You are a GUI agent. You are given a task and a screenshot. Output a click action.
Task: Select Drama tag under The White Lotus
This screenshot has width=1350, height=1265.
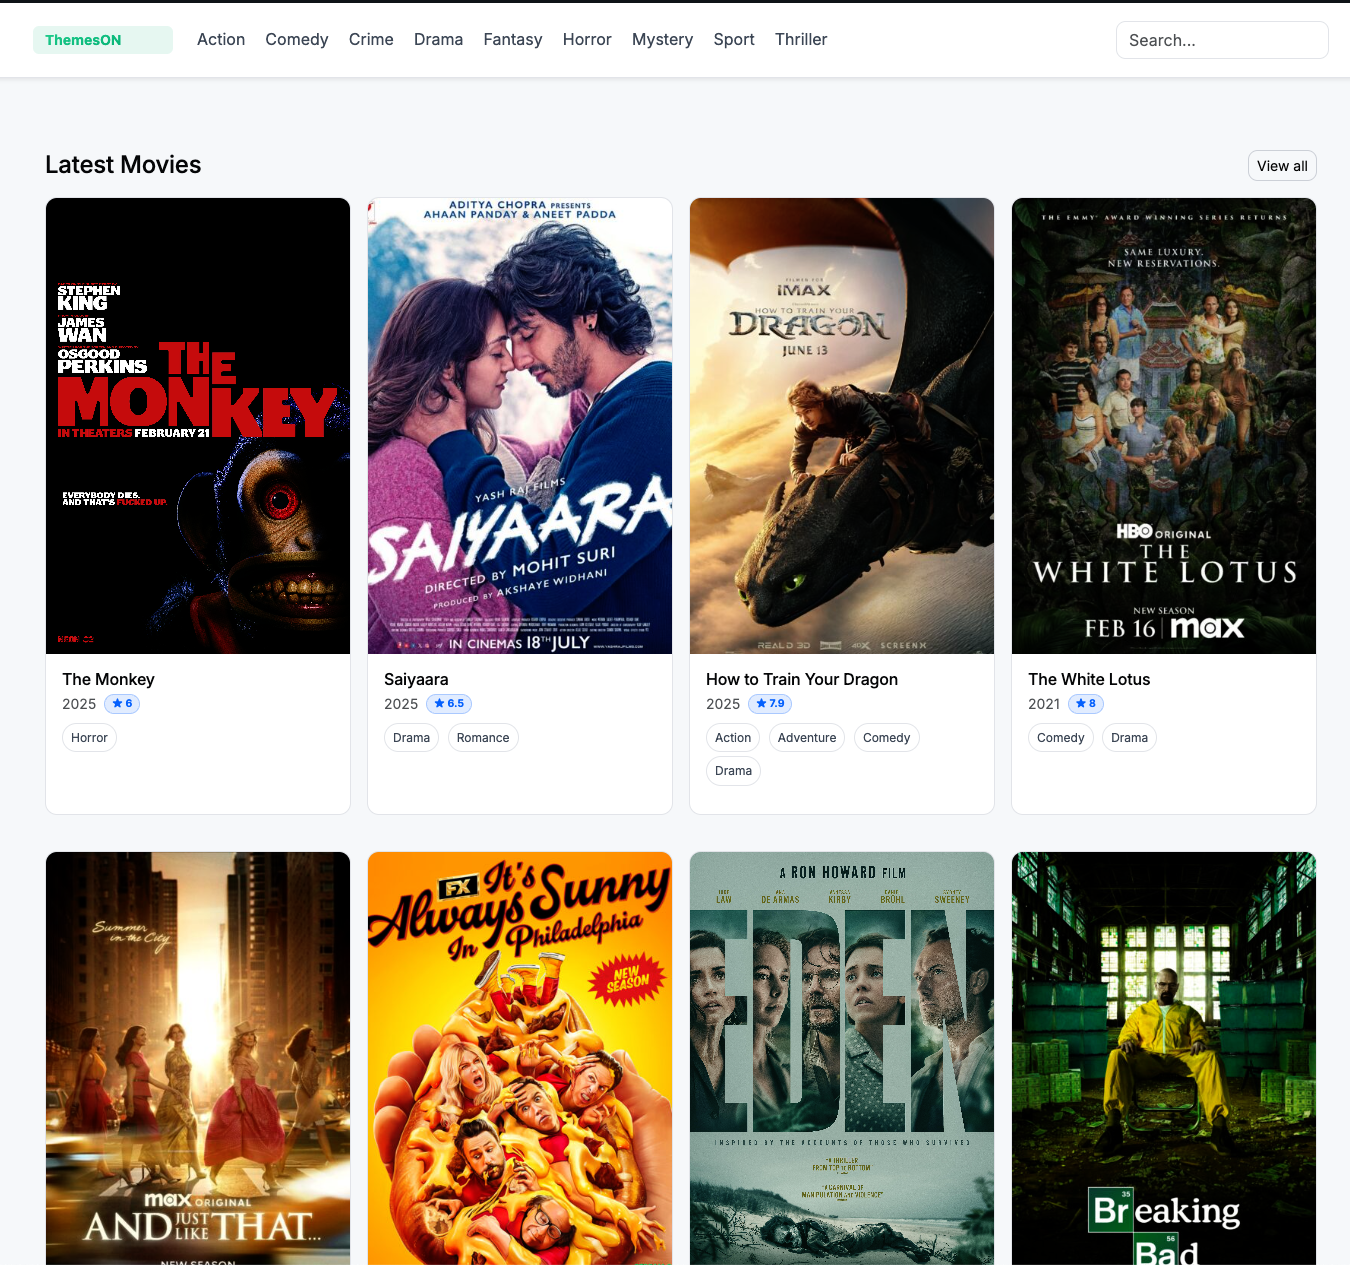tap(1129, 738)
